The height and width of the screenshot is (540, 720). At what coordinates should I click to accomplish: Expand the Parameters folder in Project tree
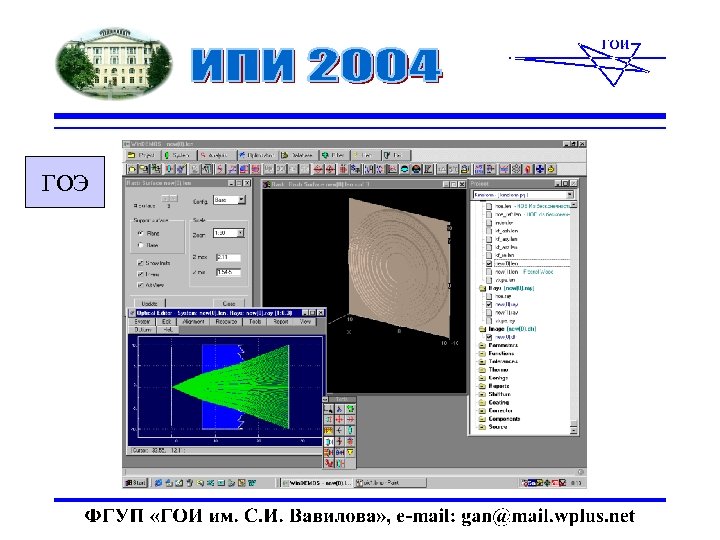click(482, 345)
